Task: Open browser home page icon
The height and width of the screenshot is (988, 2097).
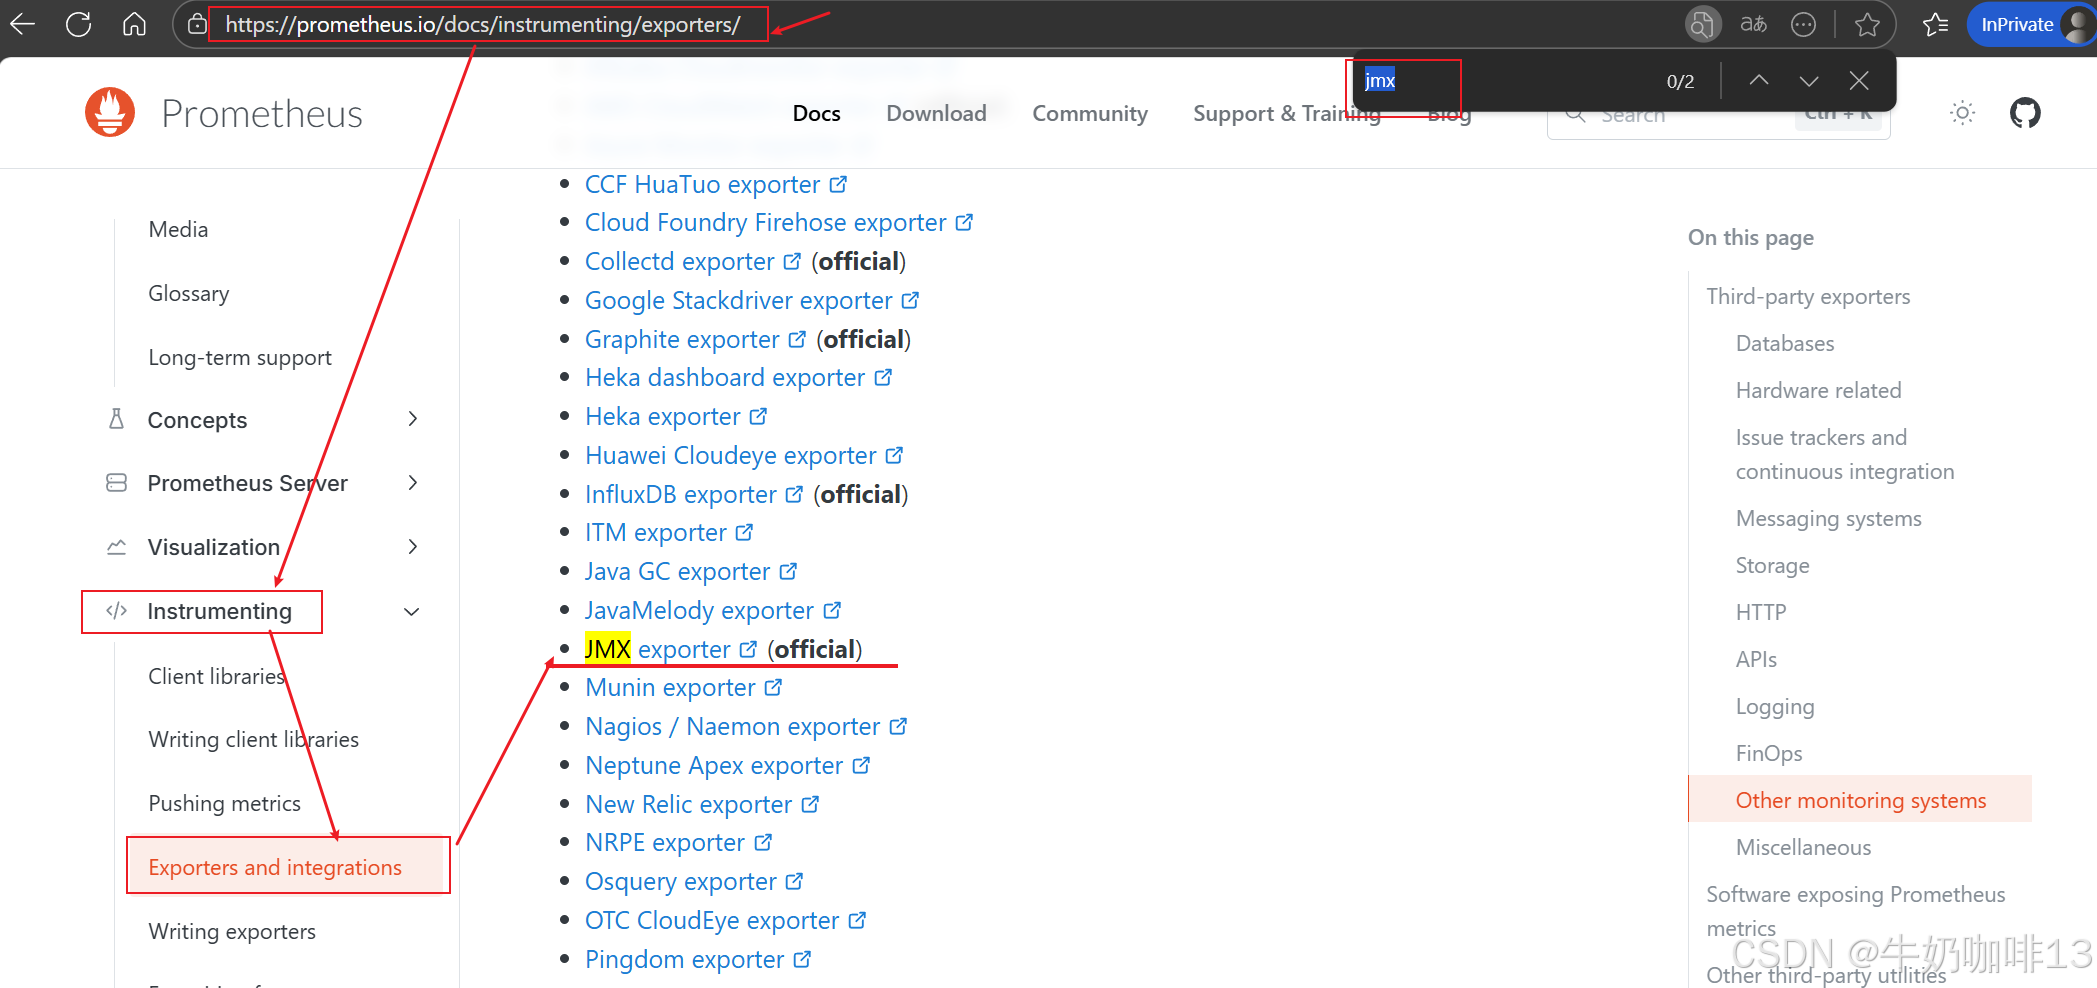Action: pyautogui.click(x=134, y=24)
